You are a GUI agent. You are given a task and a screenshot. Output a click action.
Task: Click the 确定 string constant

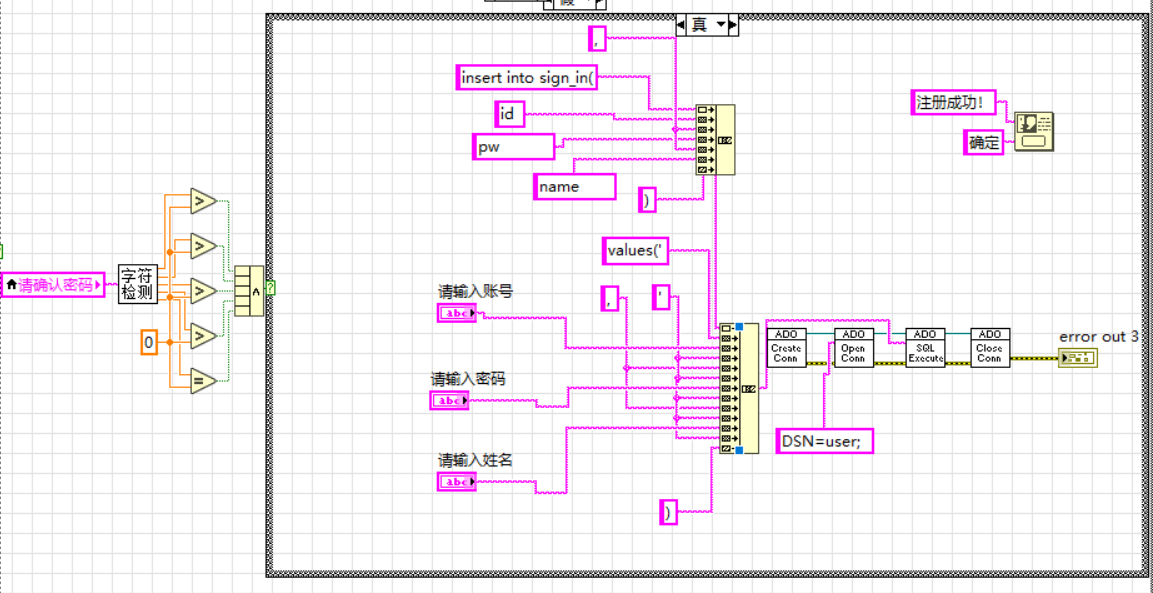(x=984, y=143)
